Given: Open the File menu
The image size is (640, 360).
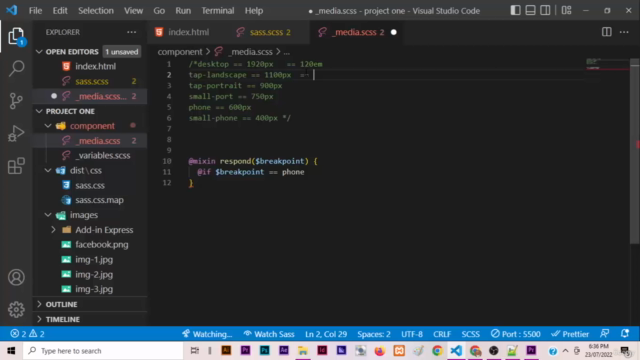Looking at the screenshot, I should coord(36,11).
